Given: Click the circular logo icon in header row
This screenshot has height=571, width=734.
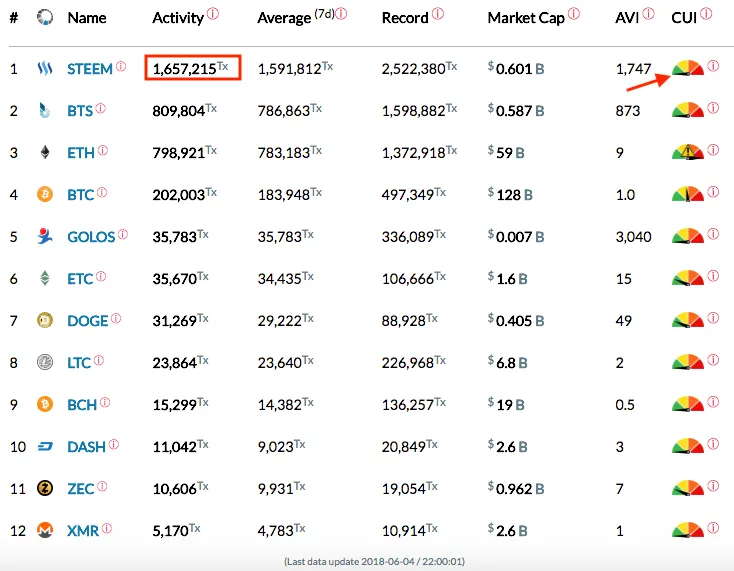Looking at the screenshot, I should [45, 17].
